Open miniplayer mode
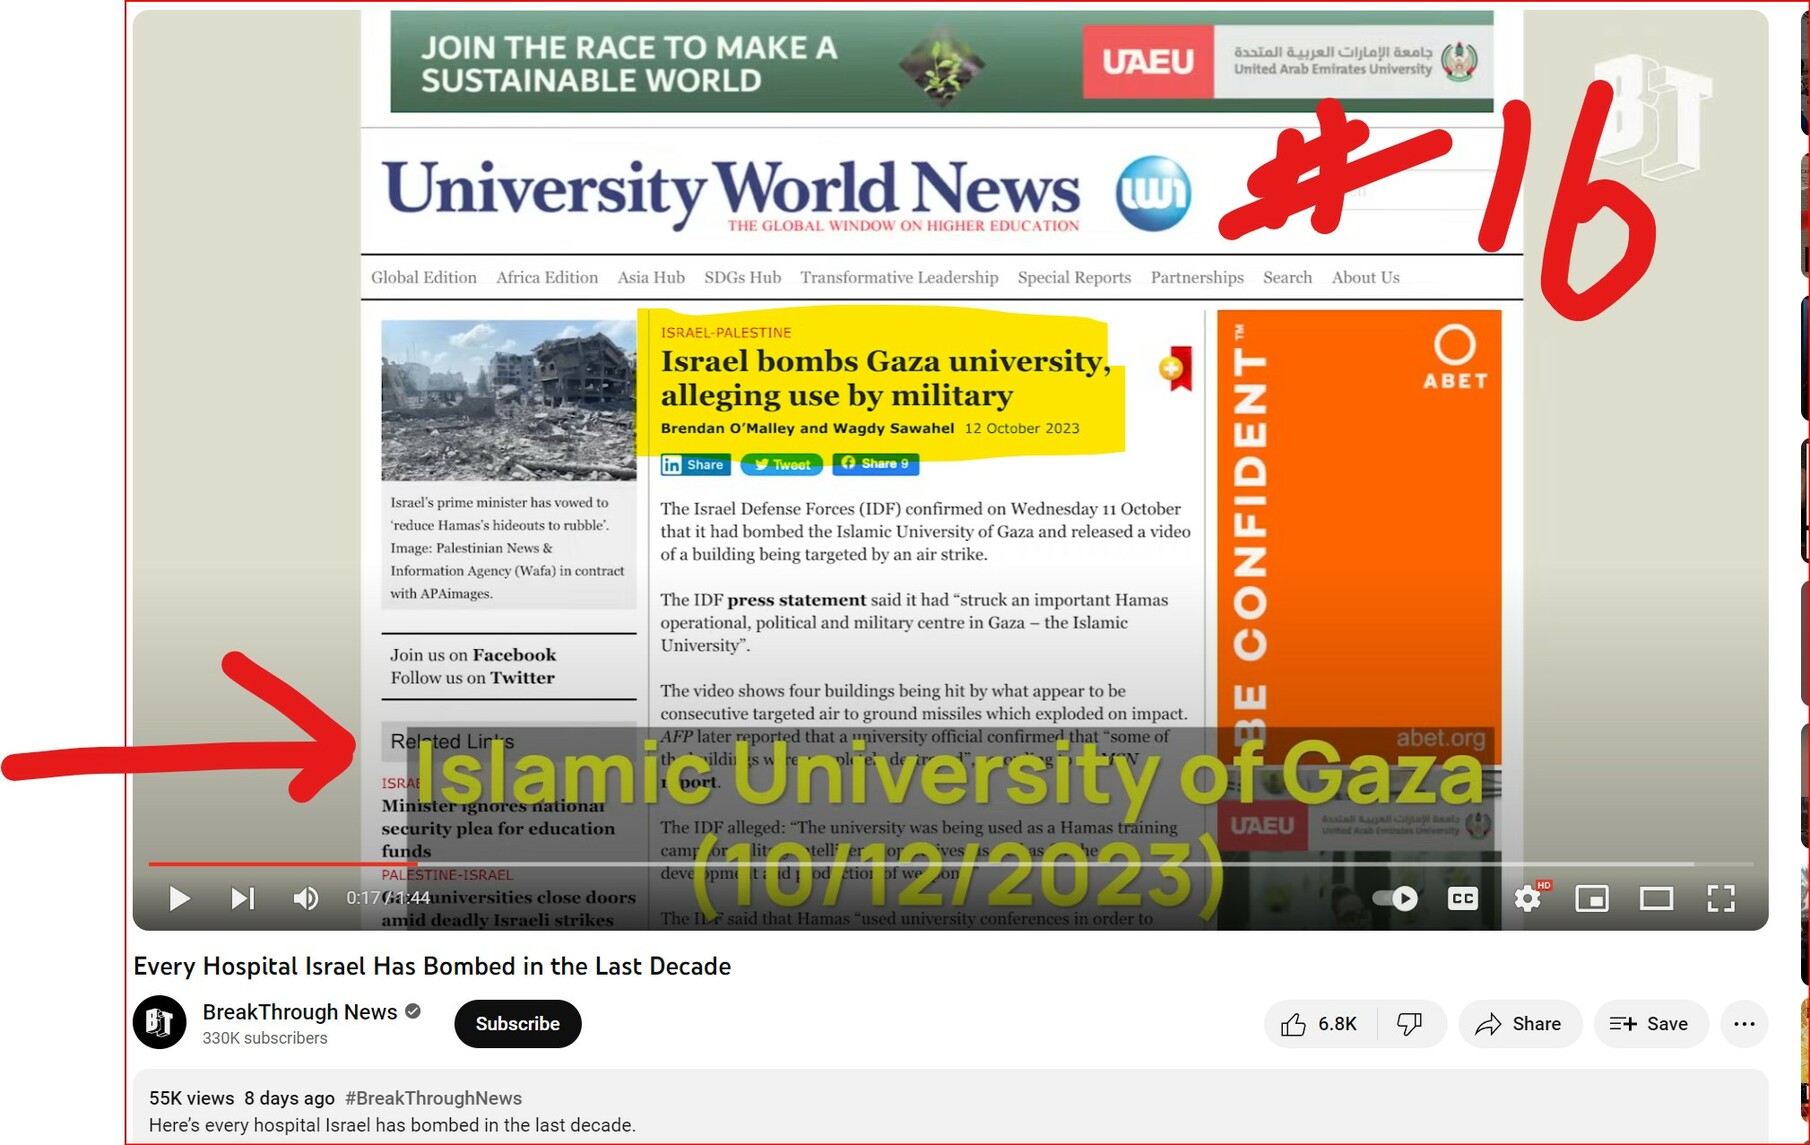 point(1591,898)
